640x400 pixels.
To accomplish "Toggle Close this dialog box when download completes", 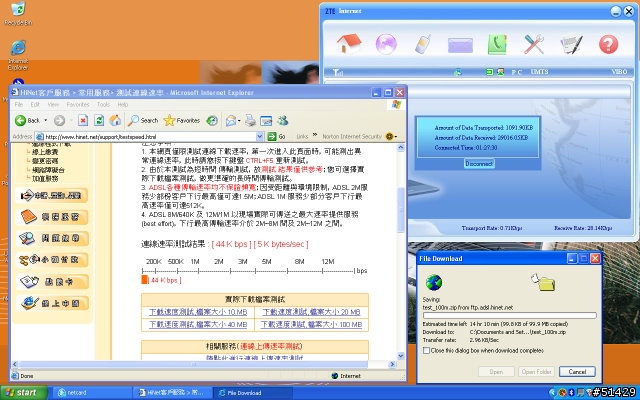I will pyautogui.click(x=427, y=351).
